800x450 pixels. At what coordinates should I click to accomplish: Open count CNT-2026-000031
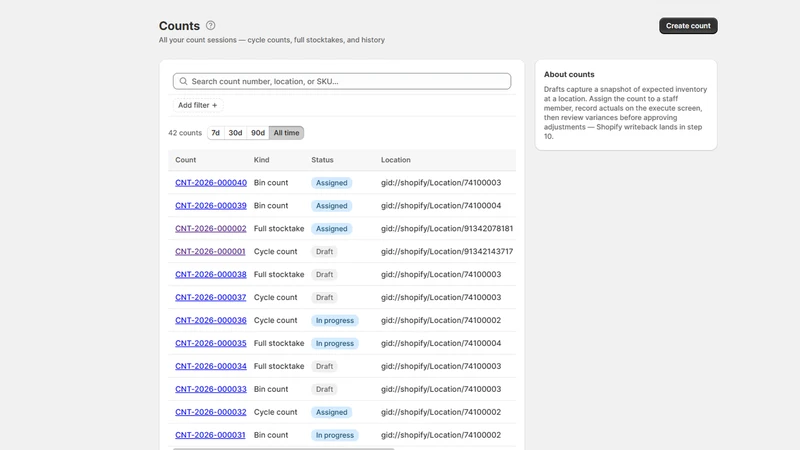pos(210,435)
